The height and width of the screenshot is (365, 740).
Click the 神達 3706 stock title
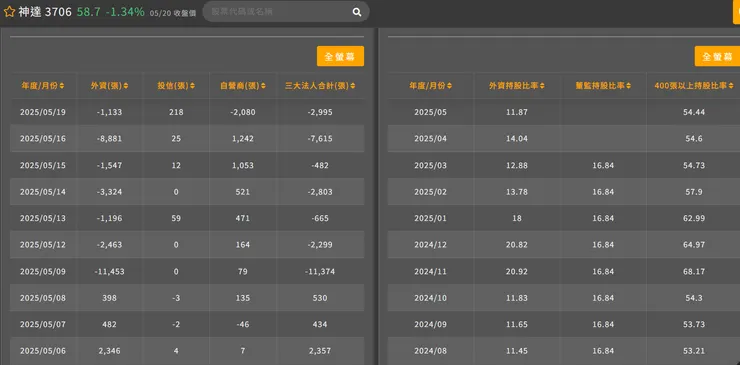click(x=45, y=12)
